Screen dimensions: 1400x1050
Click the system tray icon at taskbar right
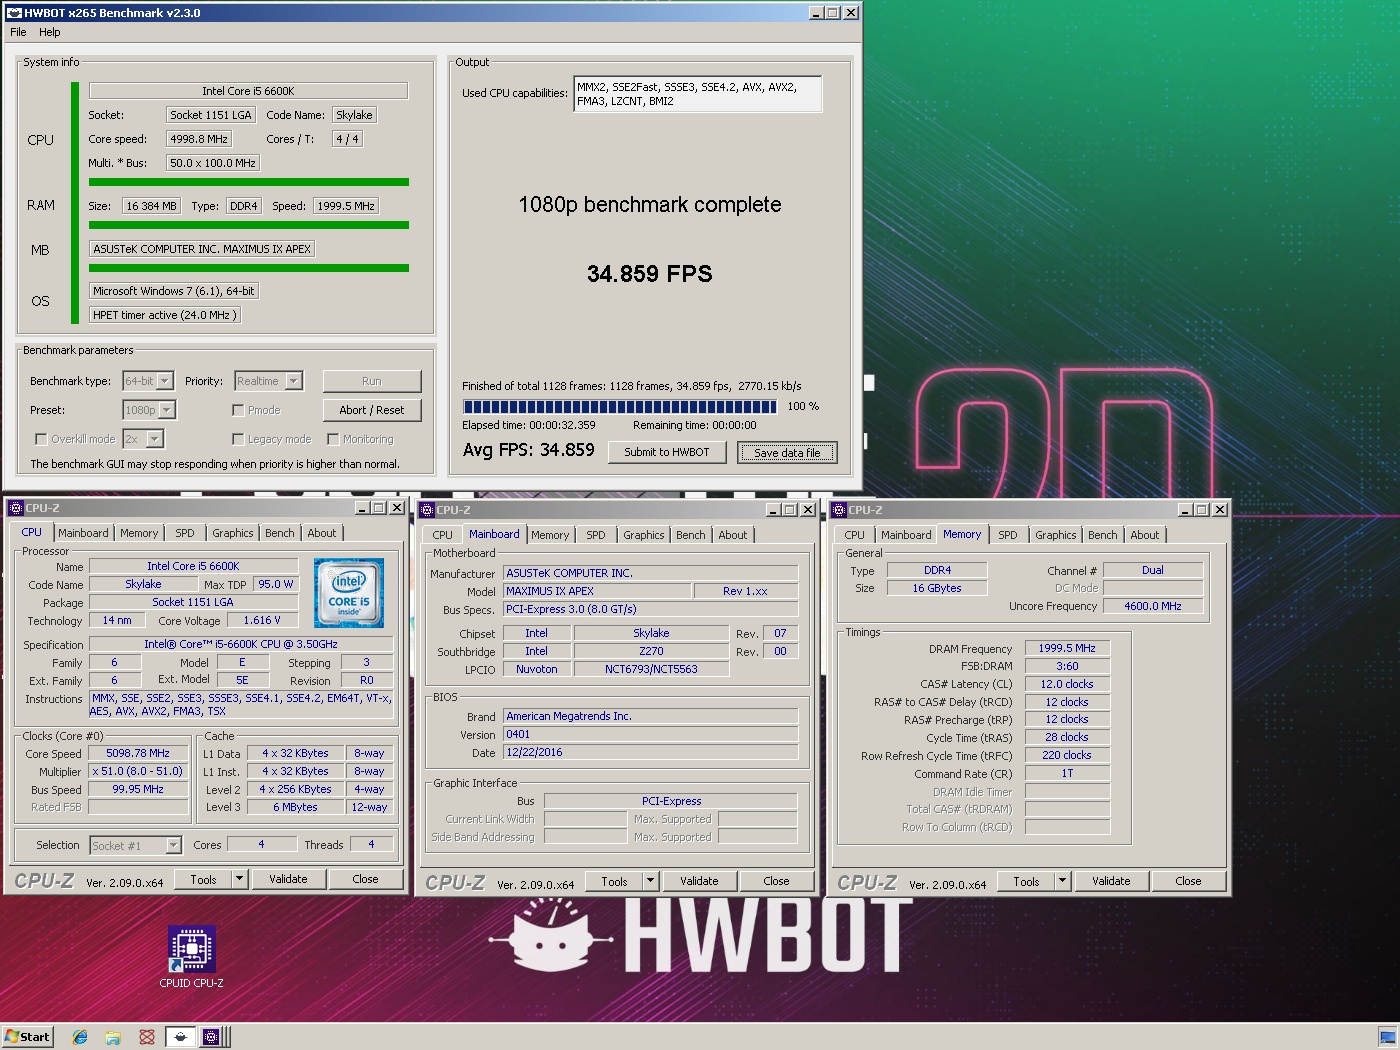click(1387, 1037)
